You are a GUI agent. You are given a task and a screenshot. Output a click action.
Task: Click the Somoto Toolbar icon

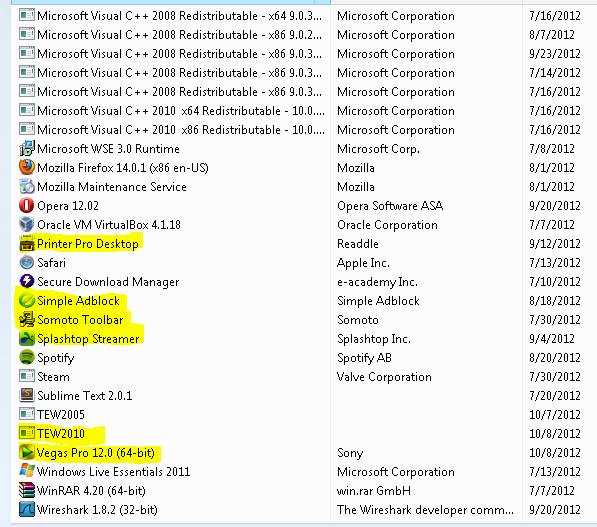click(x=27, y=319)
